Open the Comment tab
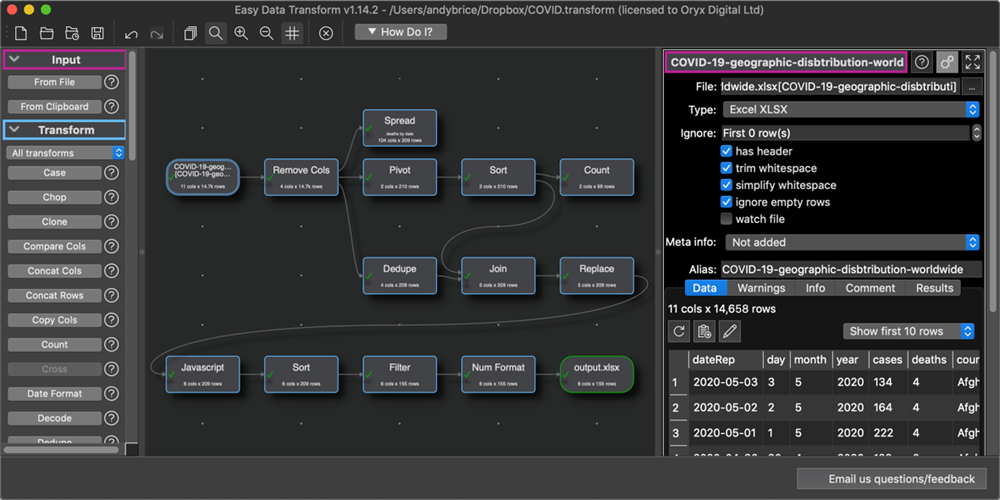 point(870,288)
